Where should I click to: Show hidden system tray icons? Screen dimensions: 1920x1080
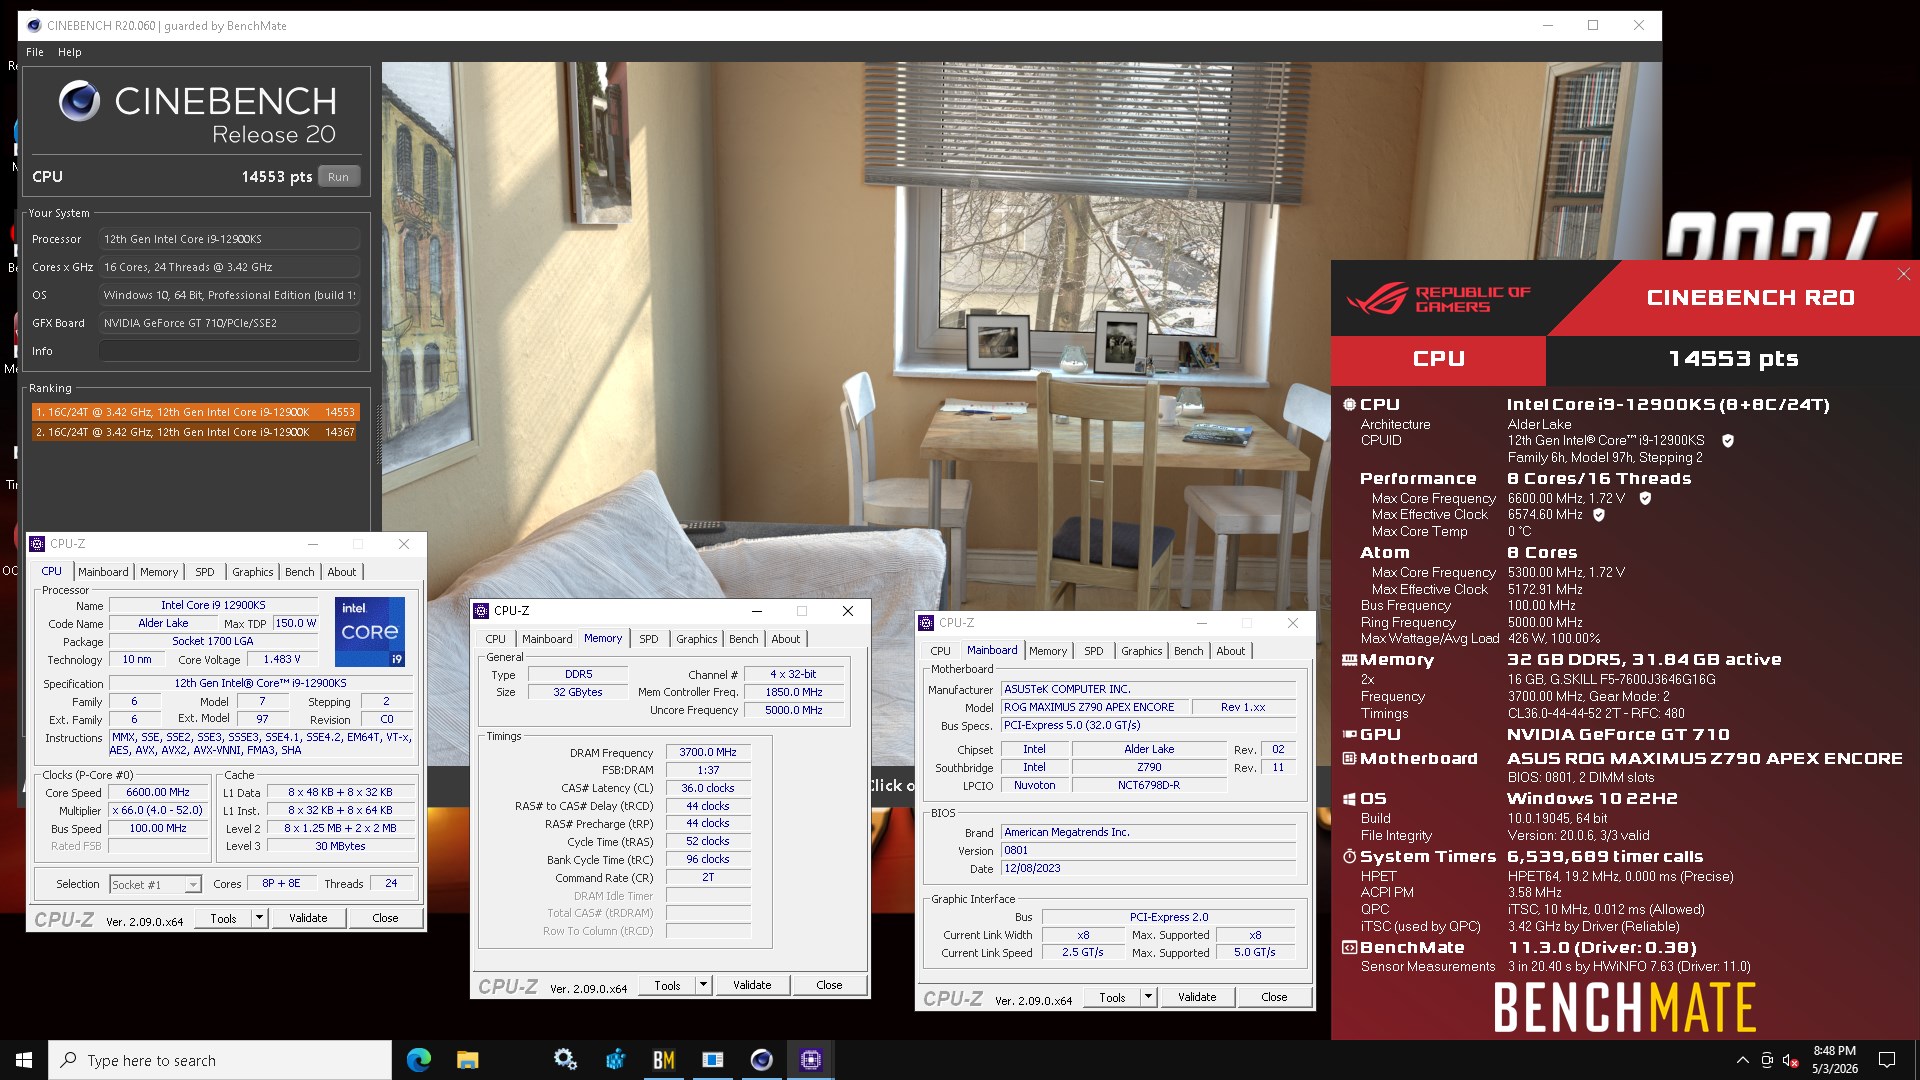click(1742, 1060)
